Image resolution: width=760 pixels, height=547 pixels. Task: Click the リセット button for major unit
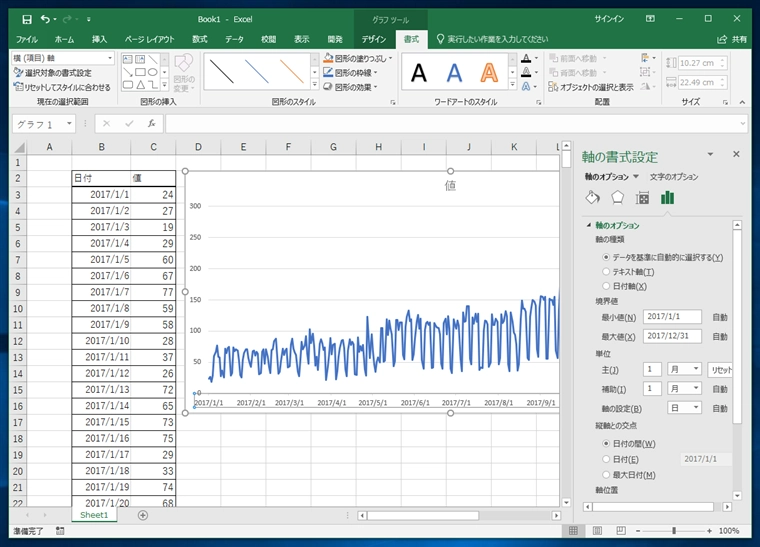coord(721,369)
